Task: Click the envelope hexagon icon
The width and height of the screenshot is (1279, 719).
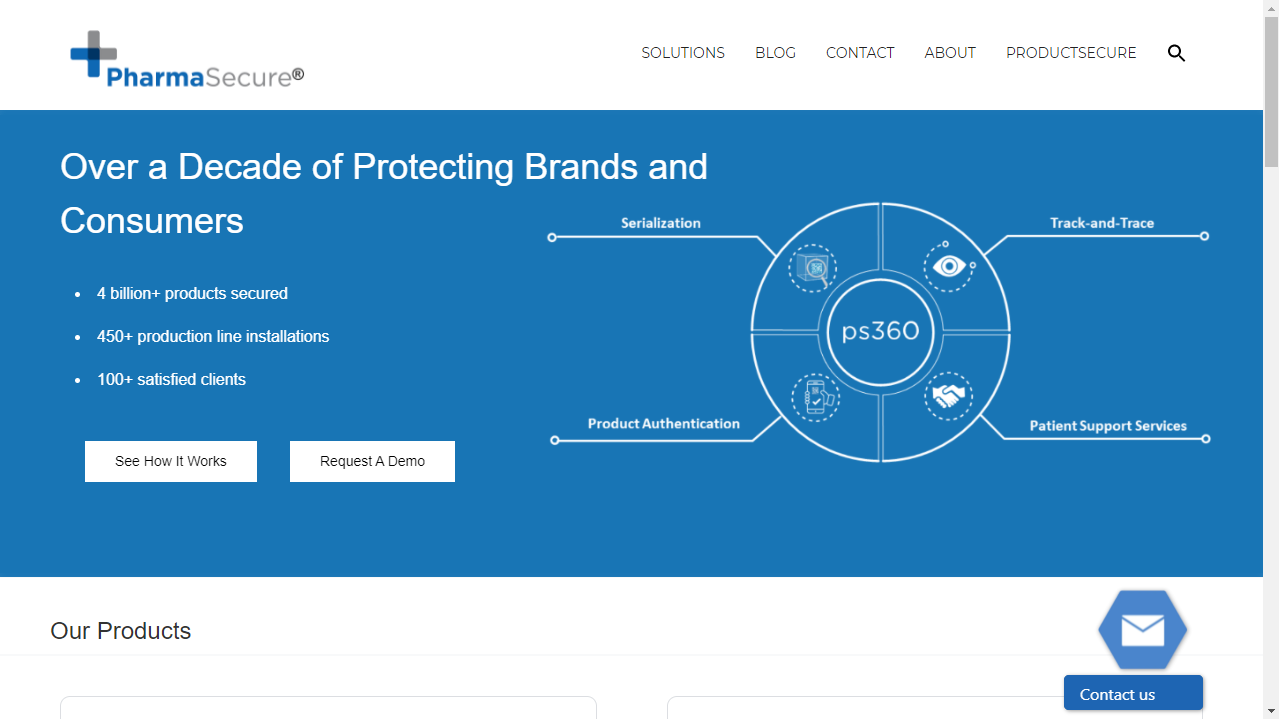Action: 1143,630
